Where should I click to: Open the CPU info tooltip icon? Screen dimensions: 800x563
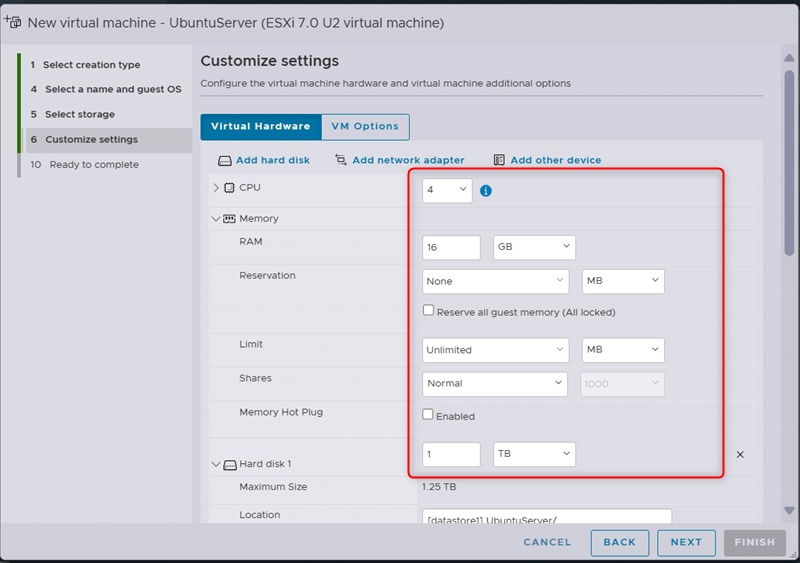[x=486, y=190]
